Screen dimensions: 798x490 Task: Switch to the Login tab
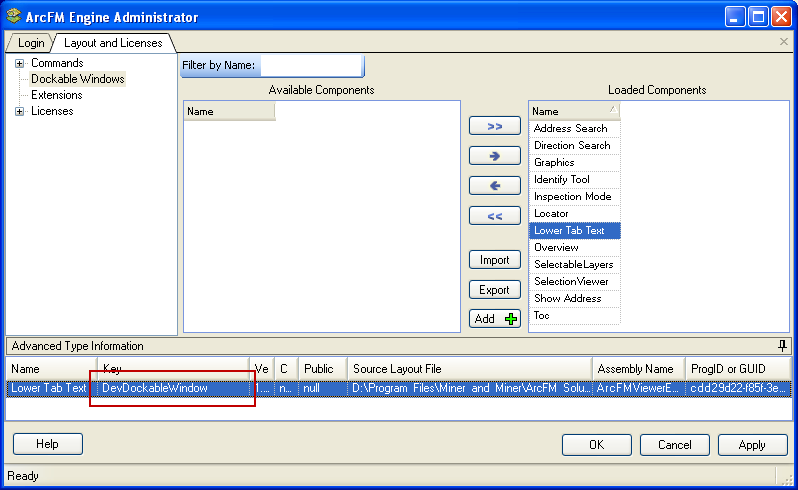pyautogui.click(x=31, y=43)
